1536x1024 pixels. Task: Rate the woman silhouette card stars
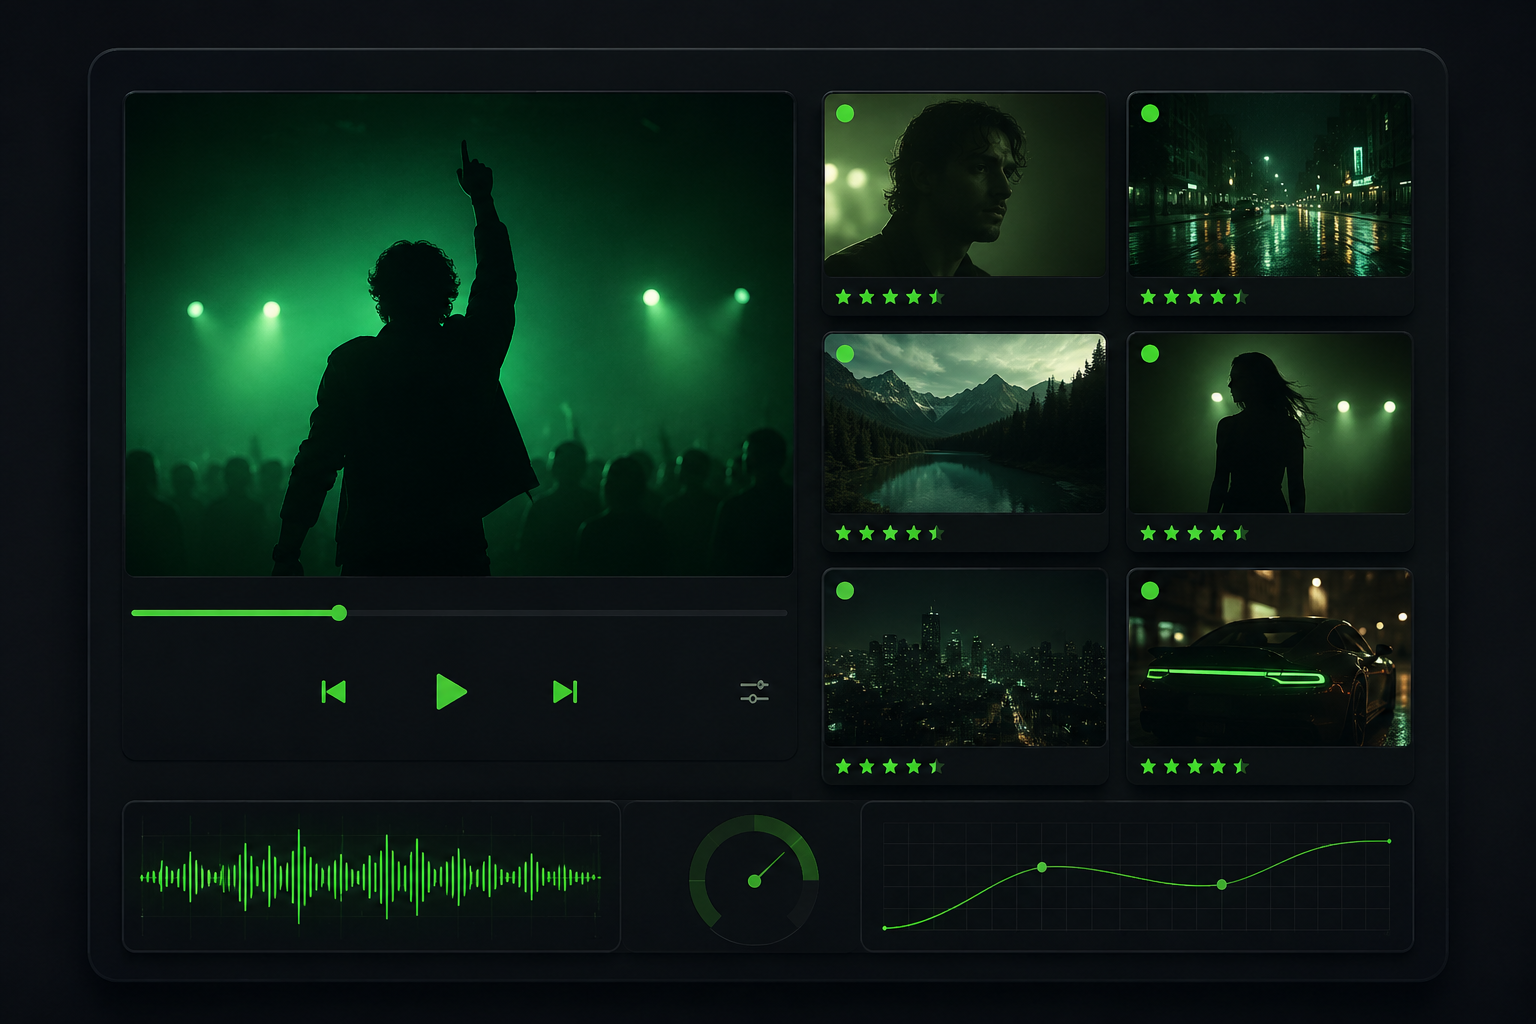pos(1195,533)
